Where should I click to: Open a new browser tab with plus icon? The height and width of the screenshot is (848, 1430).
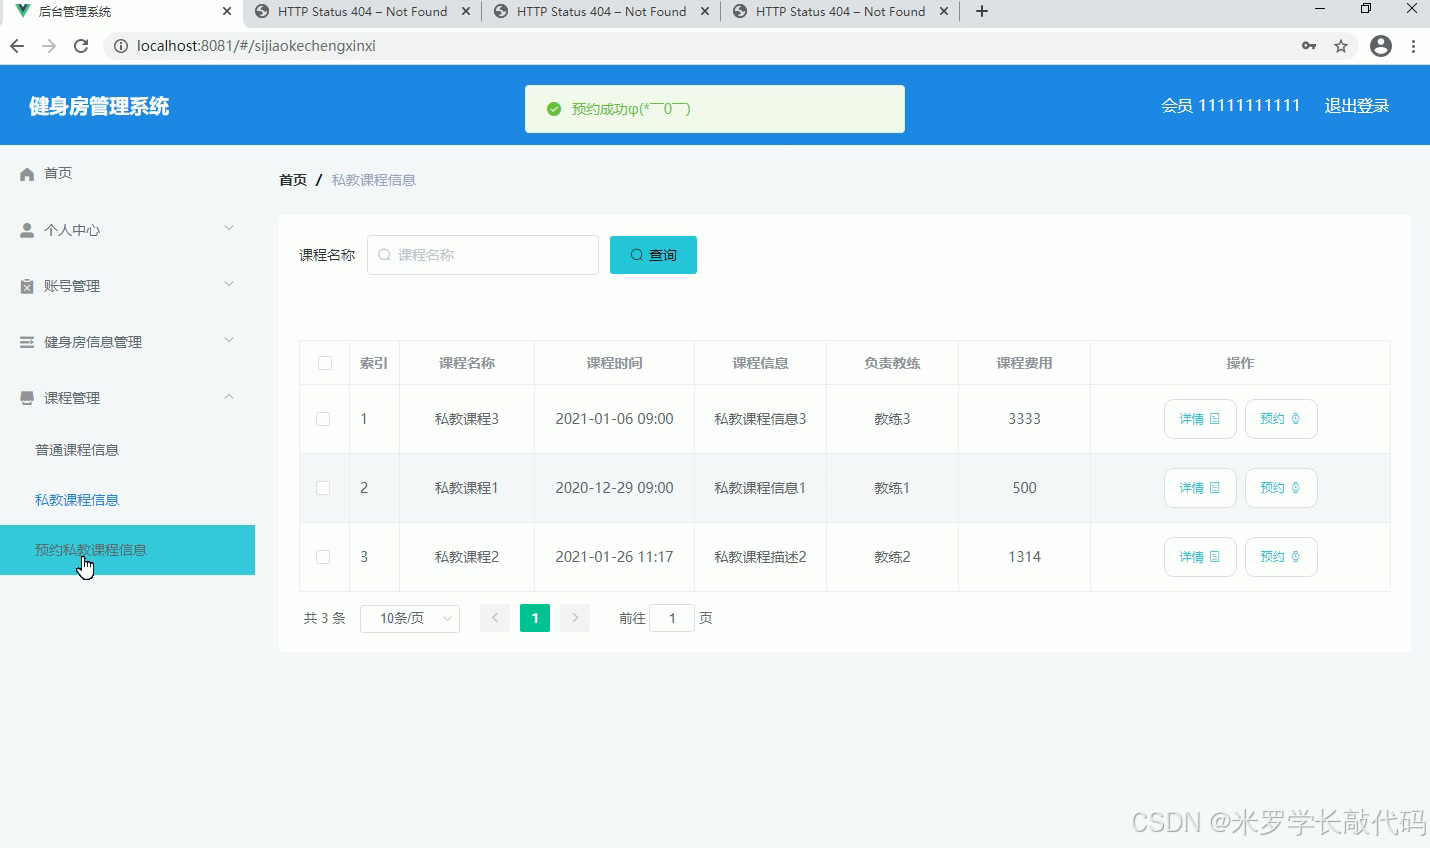tap(982, 11)
